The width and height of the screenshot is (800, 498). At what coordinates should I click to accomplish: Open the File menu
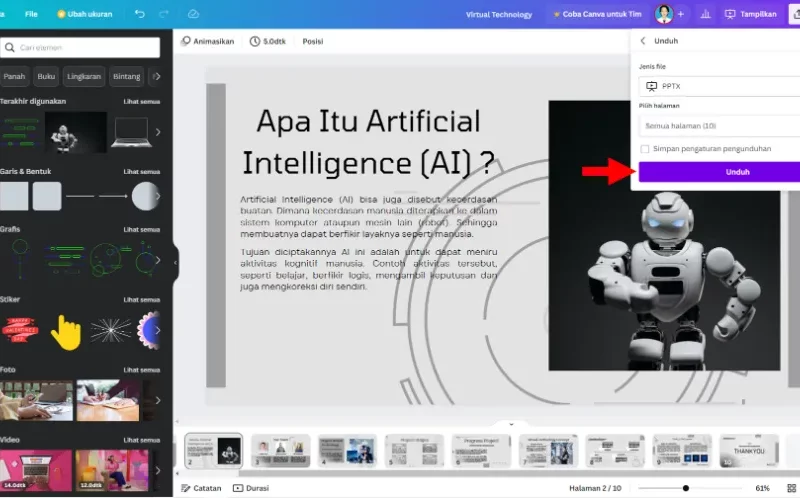[x=31, y=14]
